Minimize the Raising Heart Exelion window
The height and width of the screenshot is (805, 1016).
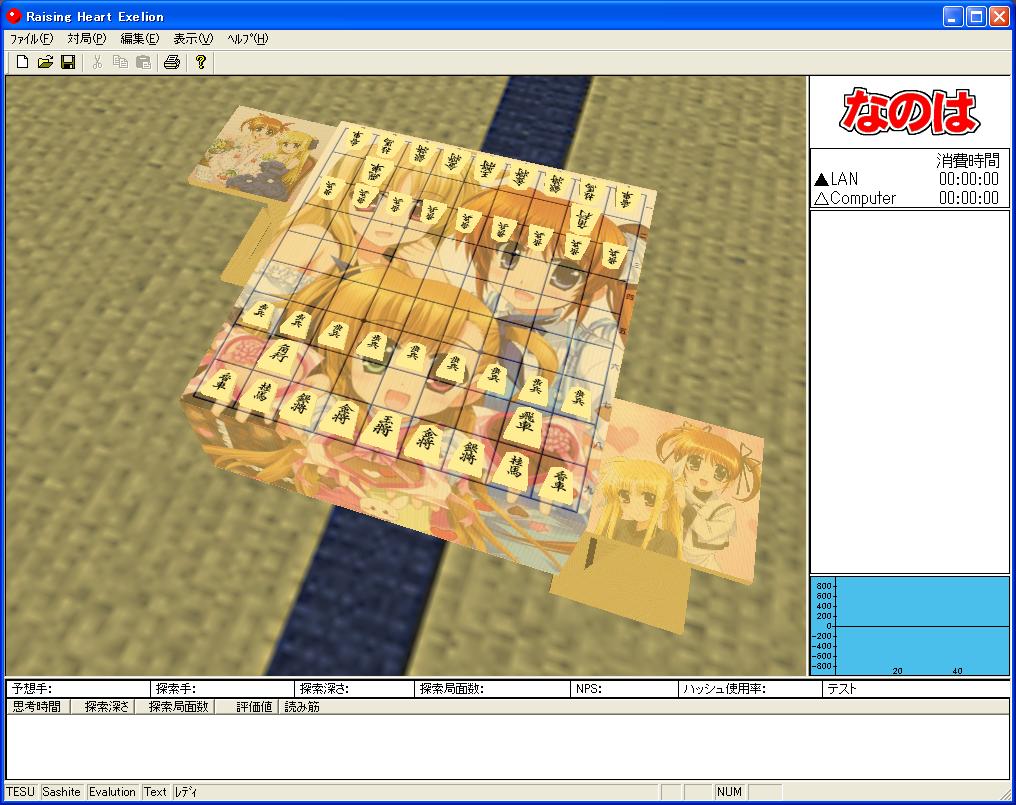(952, 17)
